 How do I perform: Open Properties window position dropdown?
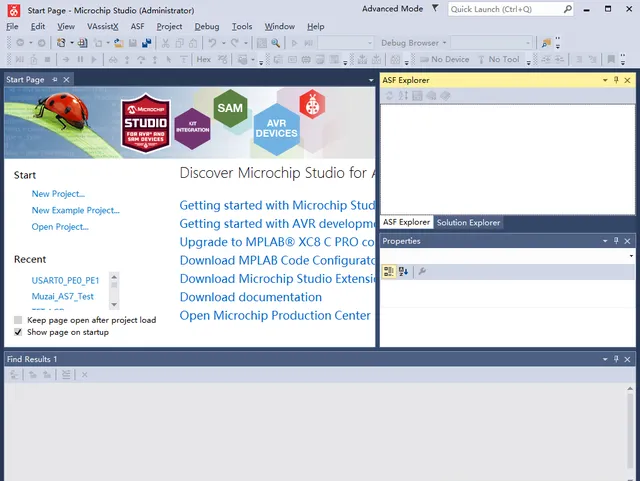tap(605, 241)
